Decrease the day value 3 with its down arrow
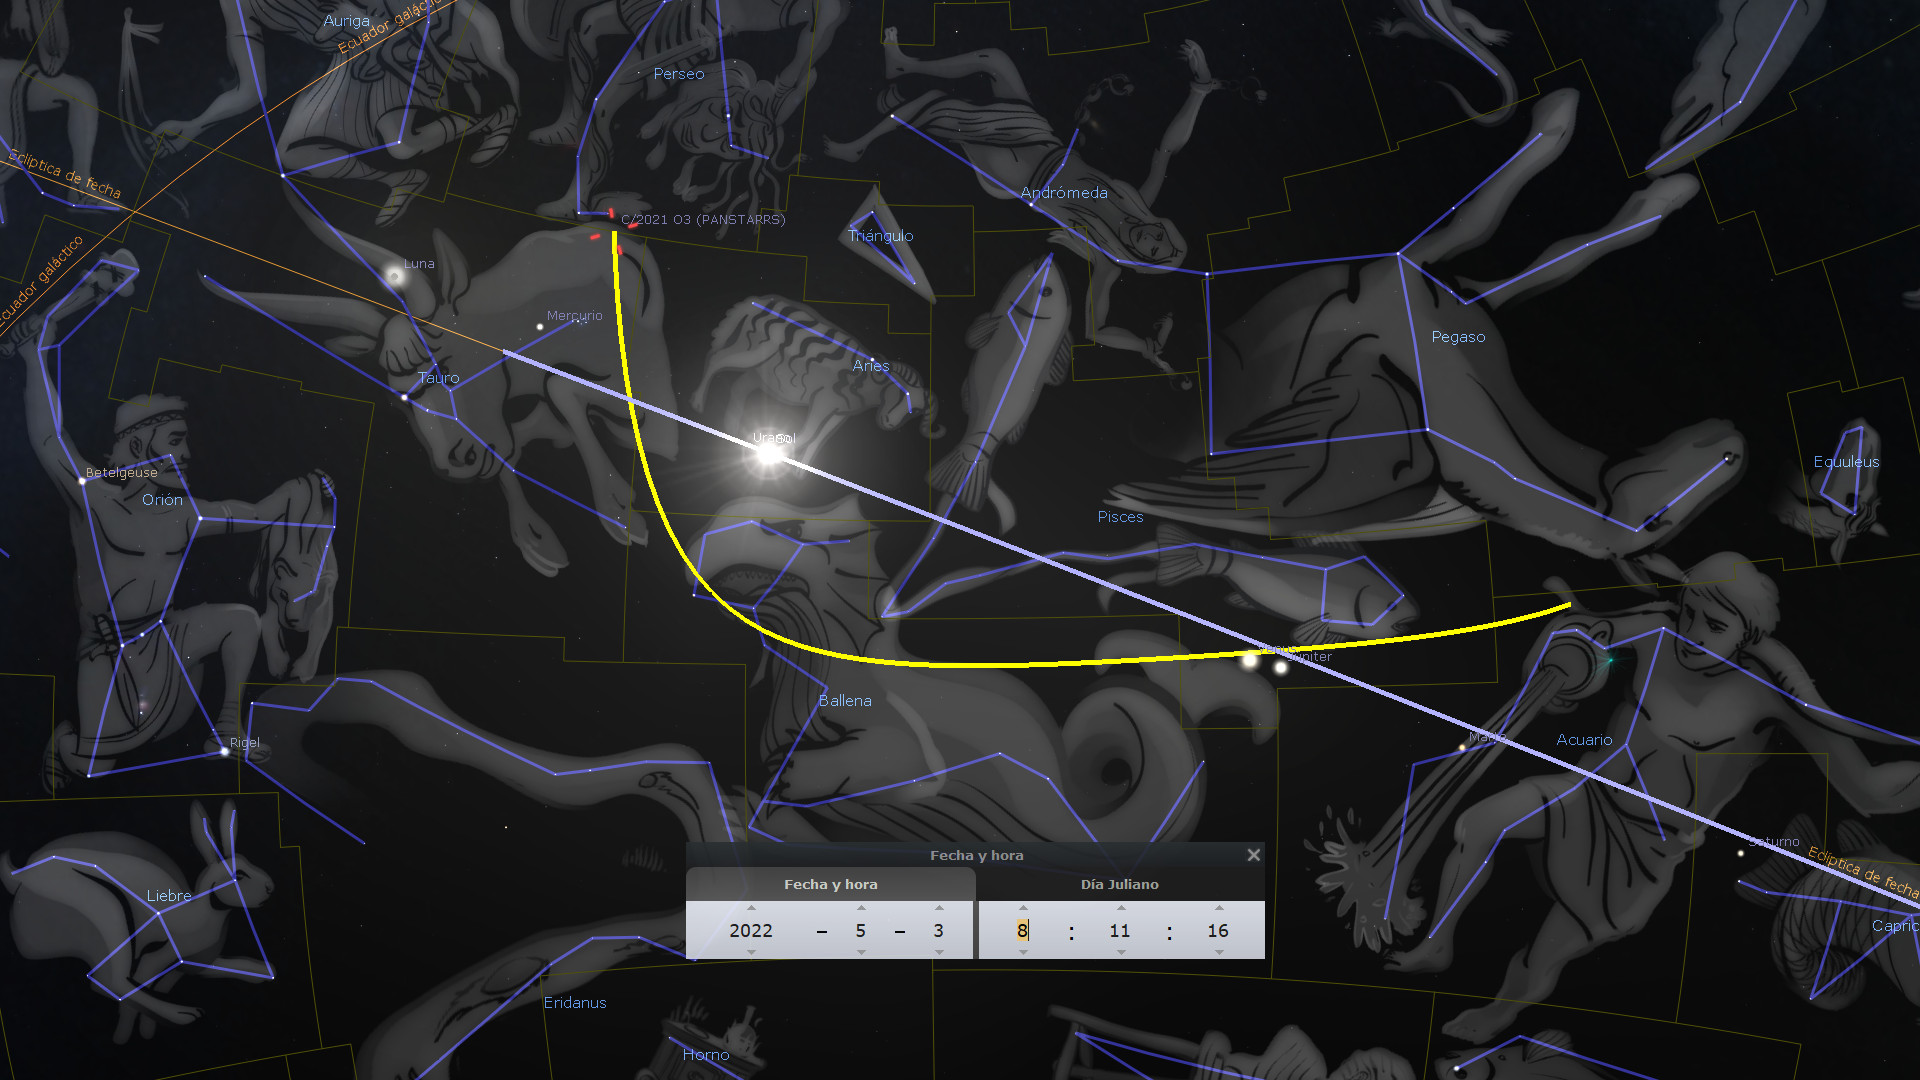 tap(939, 953)
